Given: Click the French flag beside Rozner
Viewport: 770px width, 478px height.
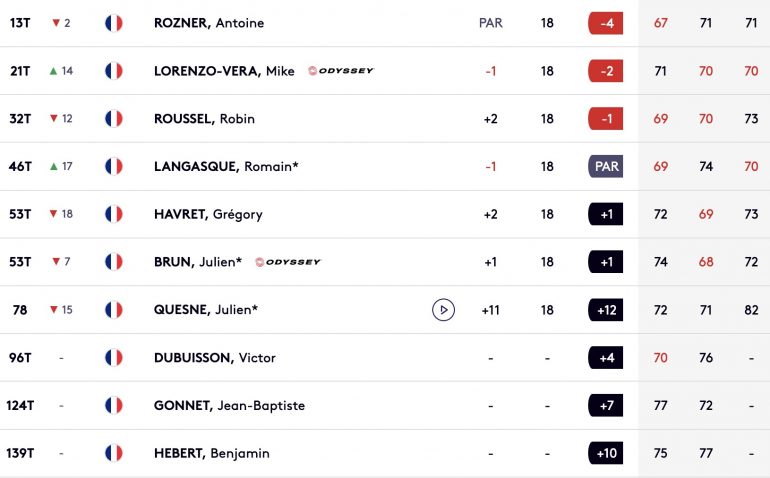Looking at the screenshot, I should pos(113,23).
